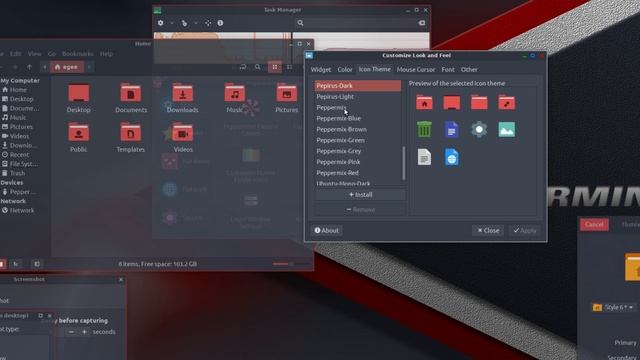640x360 pixels.
Task: Click the image preview icon
Action: (x=507, y=130)
